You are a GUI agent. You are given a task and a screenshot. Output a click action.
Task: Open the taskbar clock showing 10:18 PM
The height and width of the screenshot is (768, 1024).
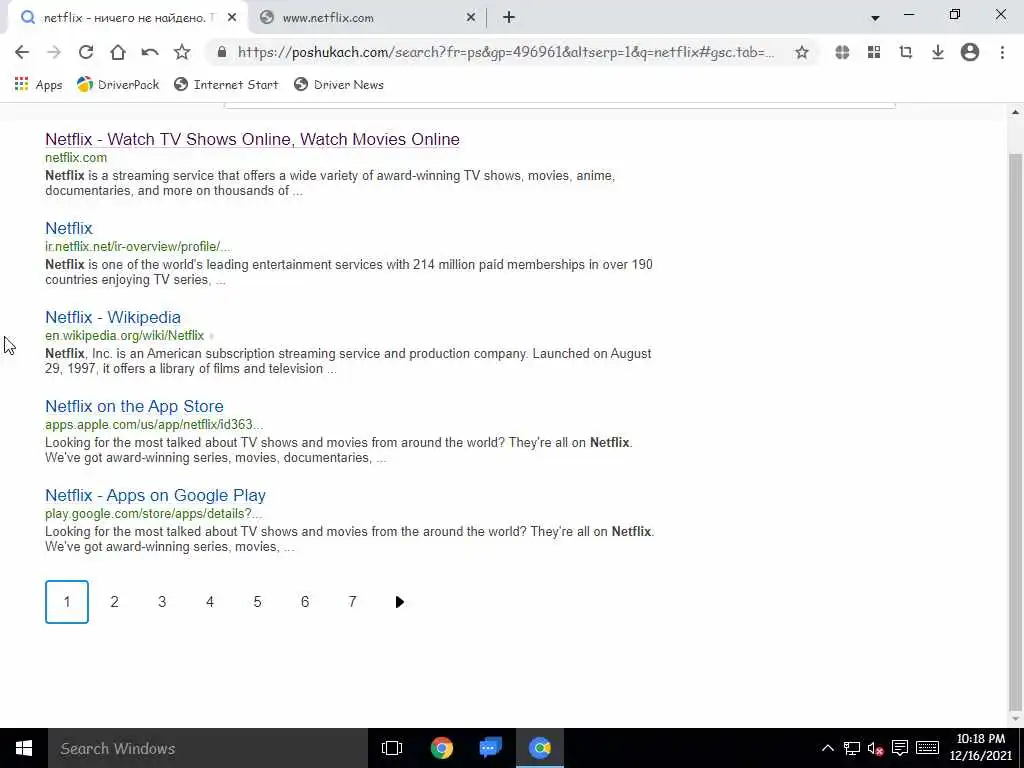(980, 748)
